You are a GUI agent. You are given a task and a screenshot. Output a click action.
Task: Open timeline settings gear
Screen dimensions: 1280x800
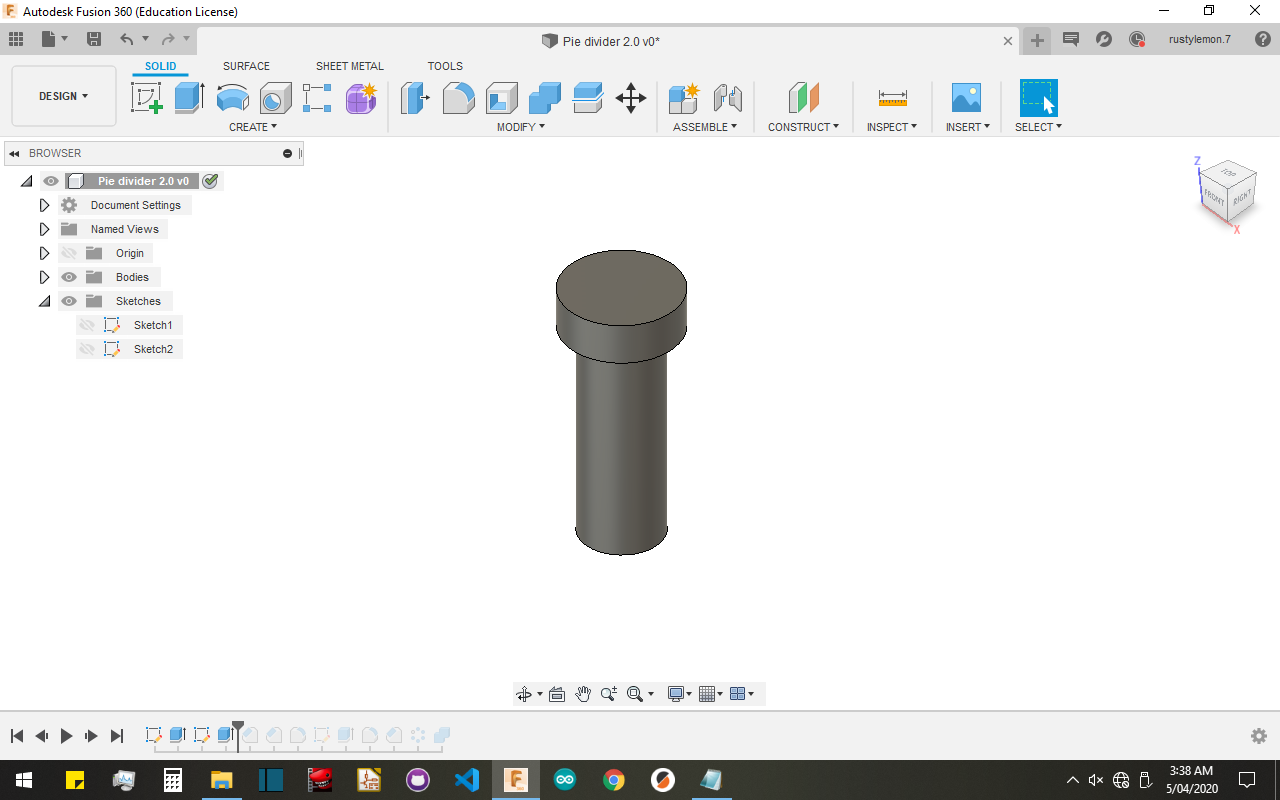[1259, 736]
